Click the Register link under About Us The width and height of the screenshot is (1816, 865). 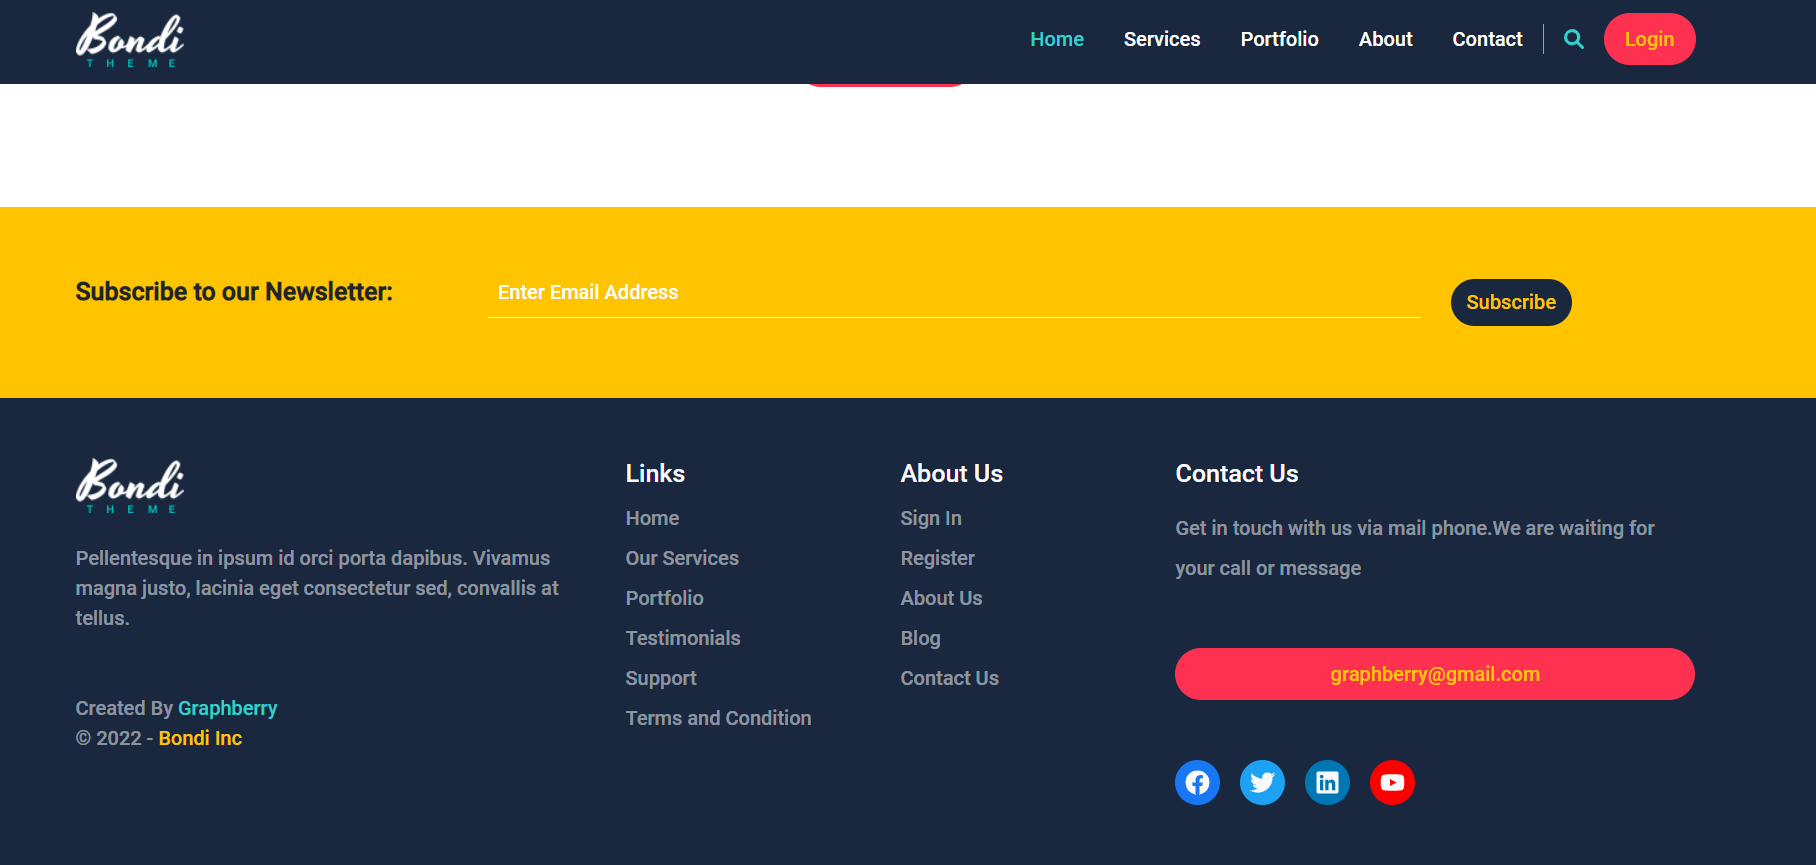click(x=937, y=558)
